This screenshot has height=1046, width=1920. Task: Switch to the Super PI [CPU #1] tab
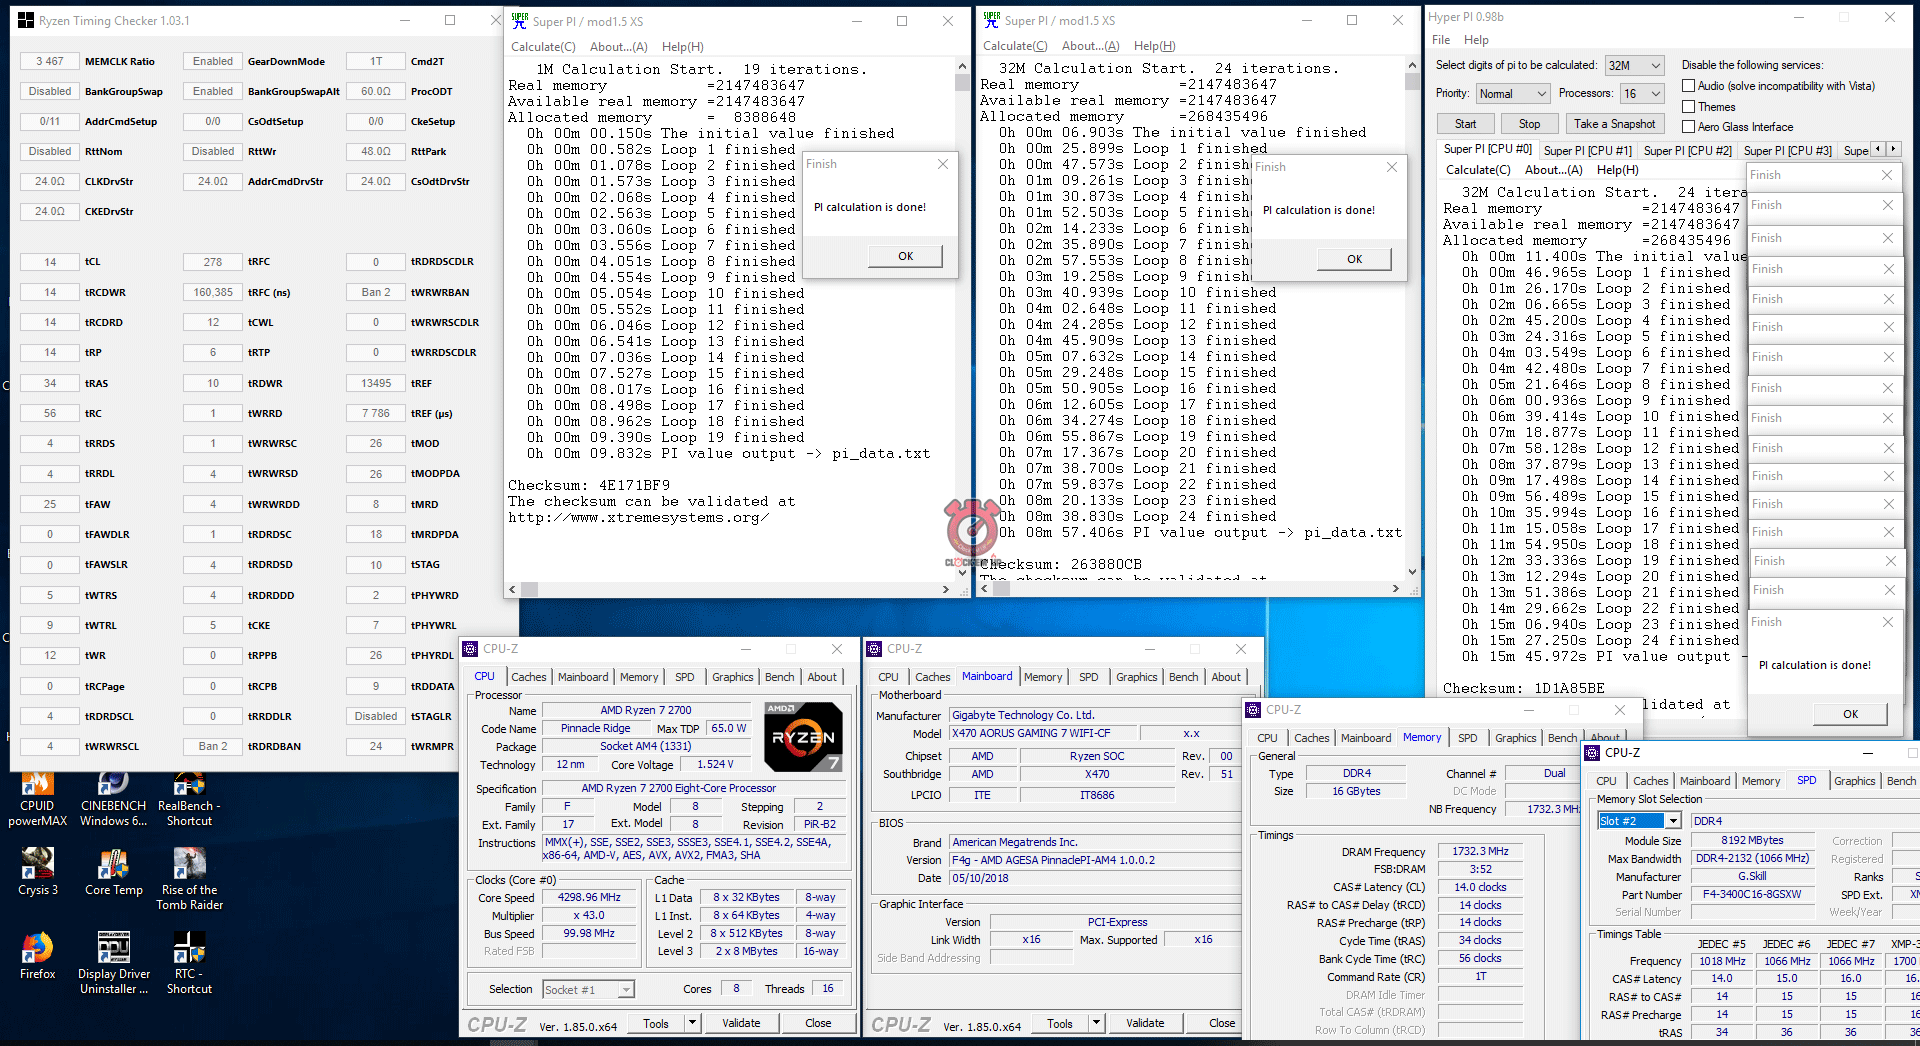point(1587,150)
